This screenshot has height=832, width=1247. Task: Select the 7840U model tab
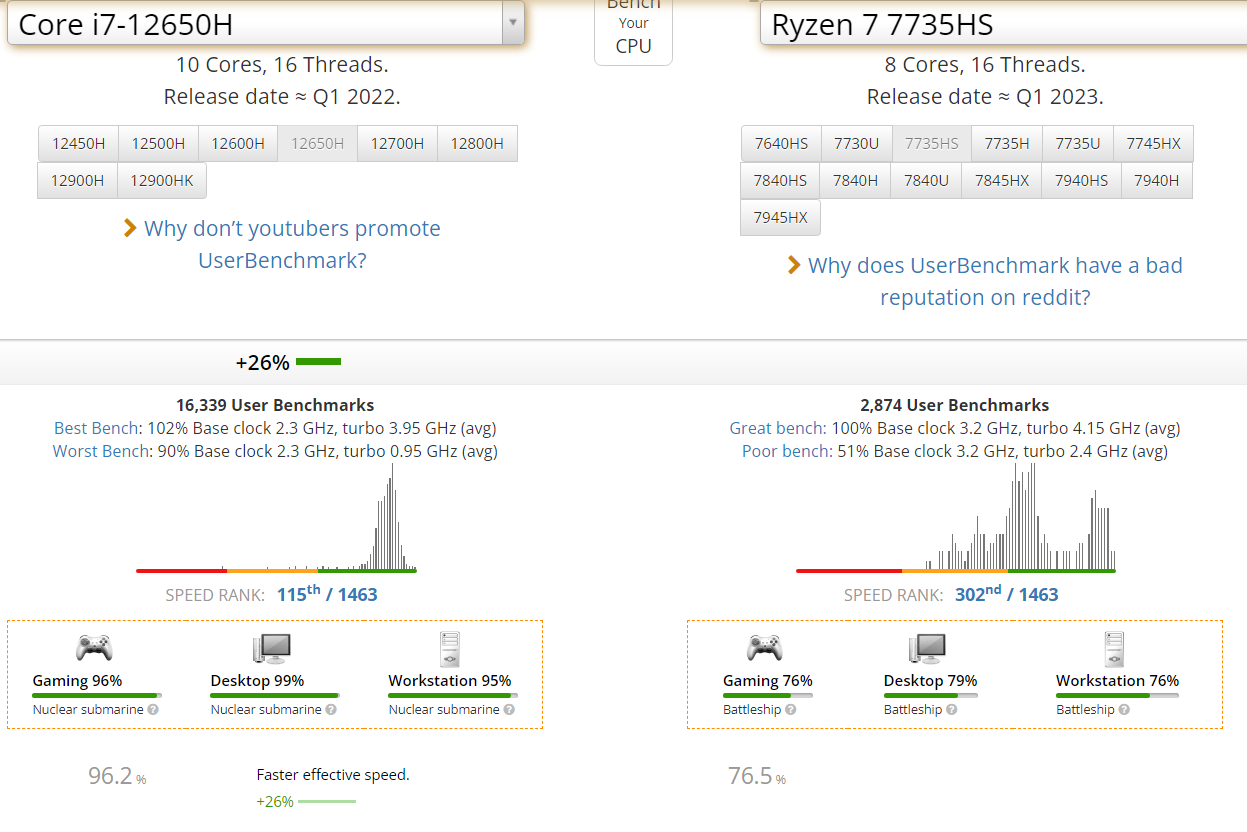(x=926, y=180)
